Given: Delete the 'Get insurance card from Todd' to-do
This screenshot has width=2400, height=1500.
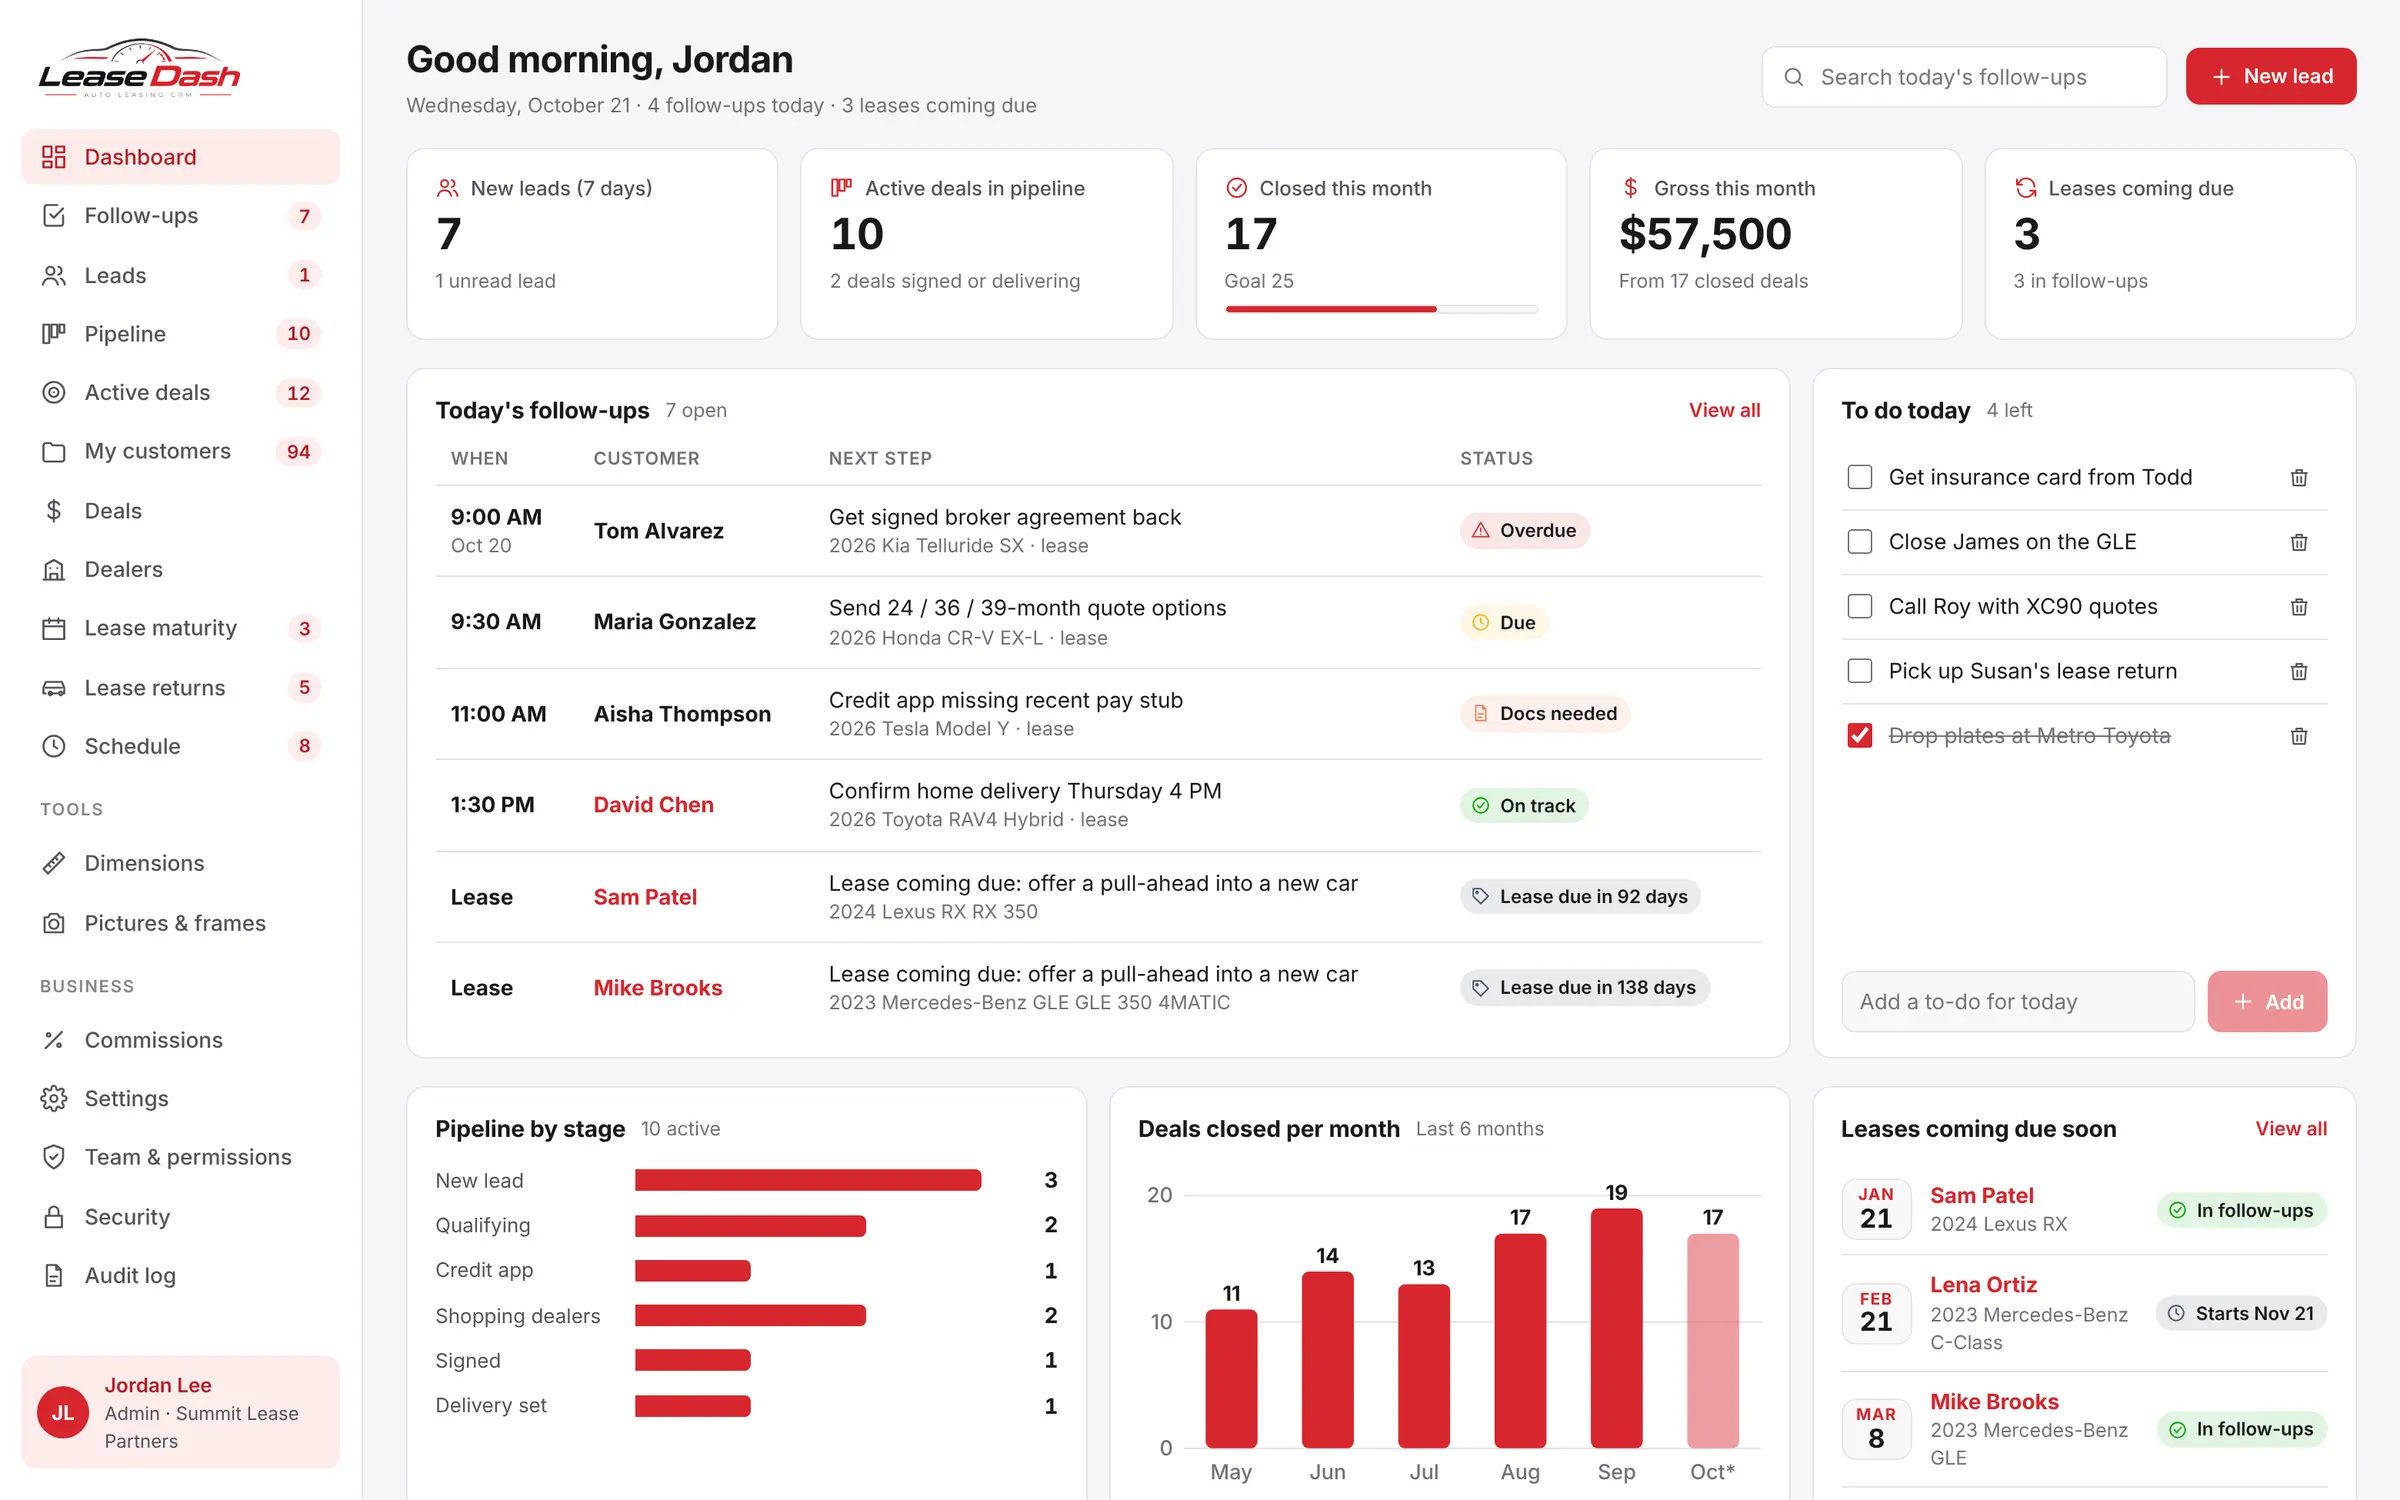Looking at the screenshot, I should coord(2298,478).
